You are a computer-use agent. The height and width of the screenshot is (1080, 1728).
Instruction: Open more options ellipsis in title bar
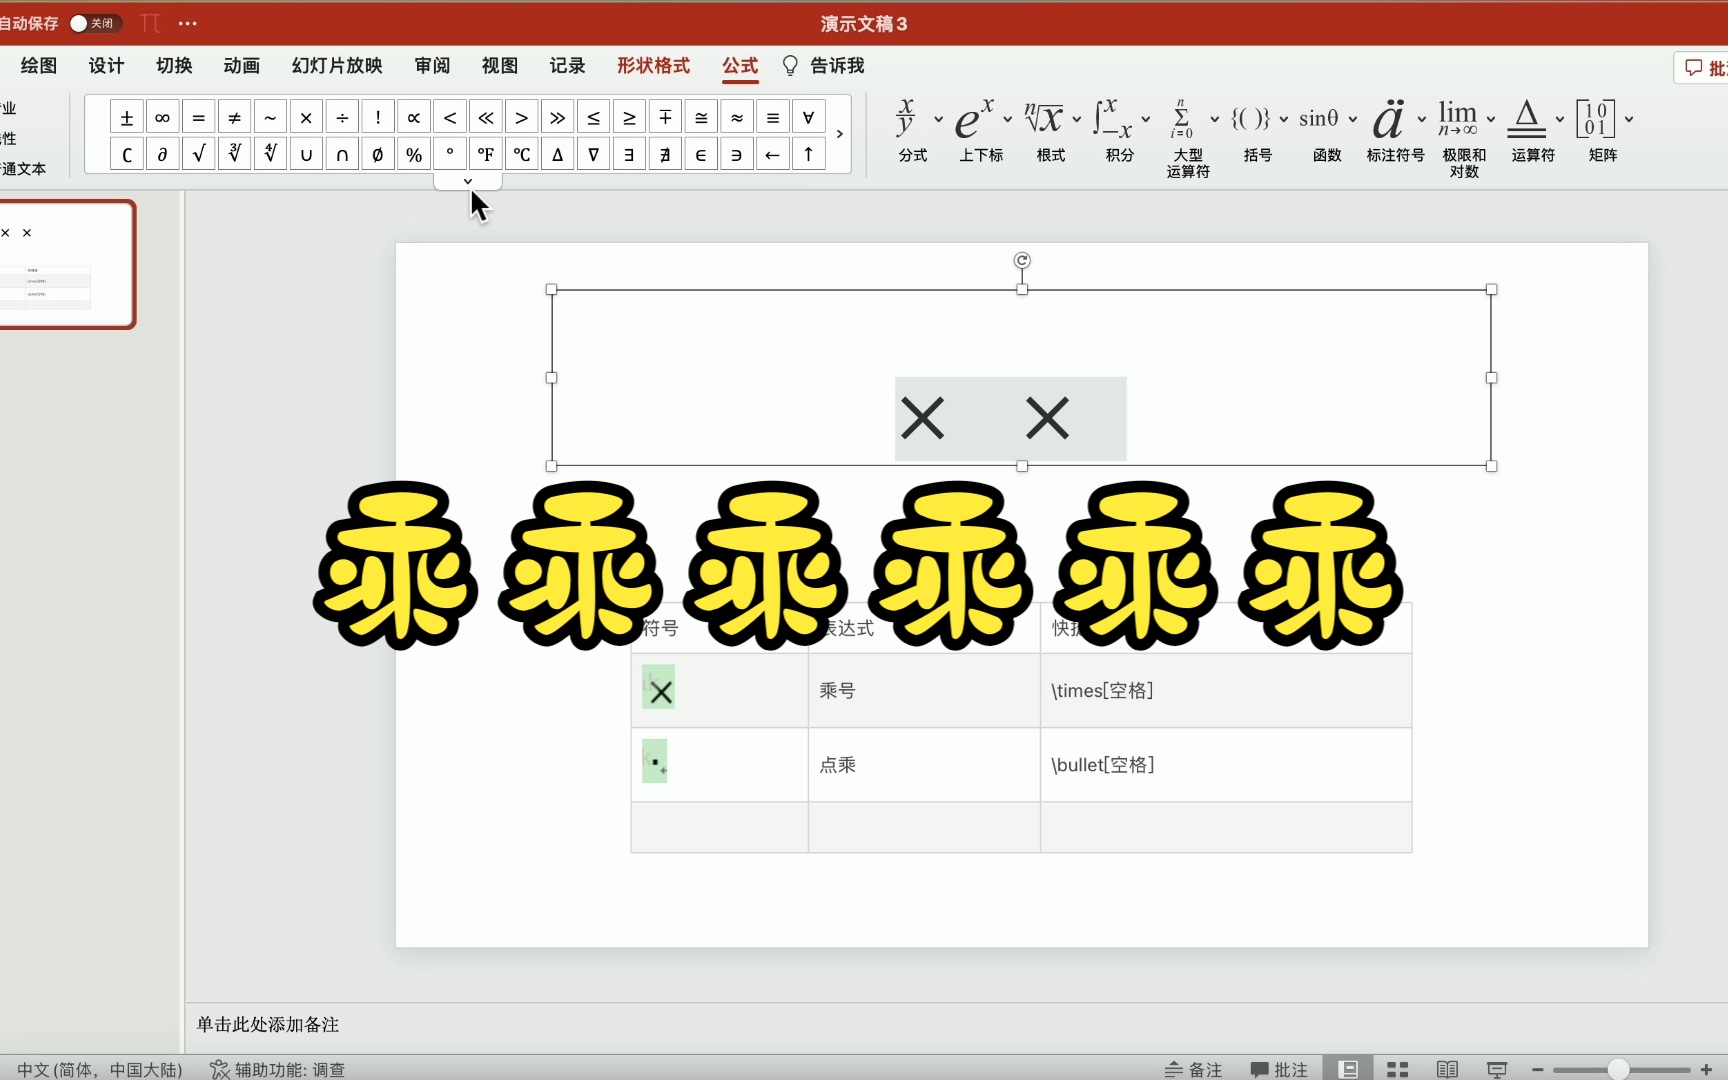[187, 23]
